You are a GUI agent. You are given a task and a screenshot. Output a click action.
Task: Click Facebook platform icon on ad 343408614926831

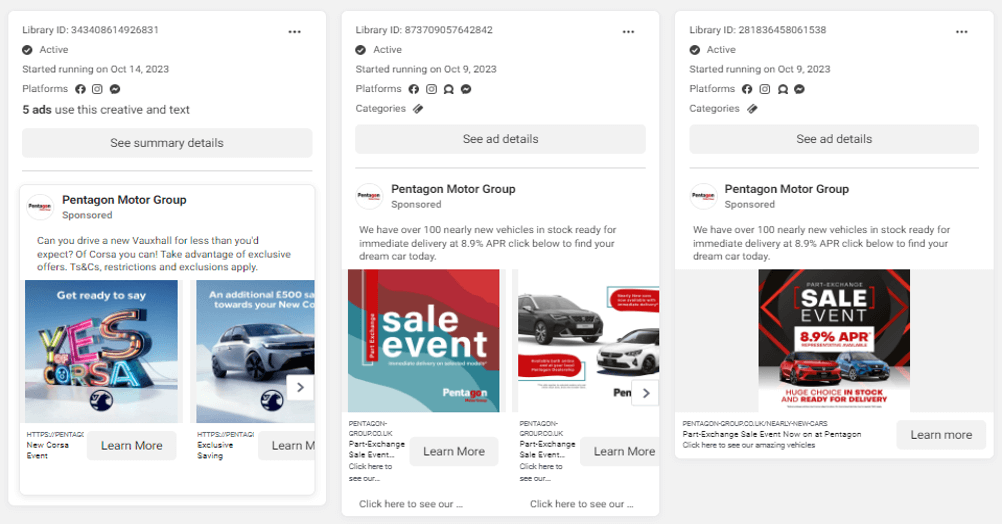(80, 89)
